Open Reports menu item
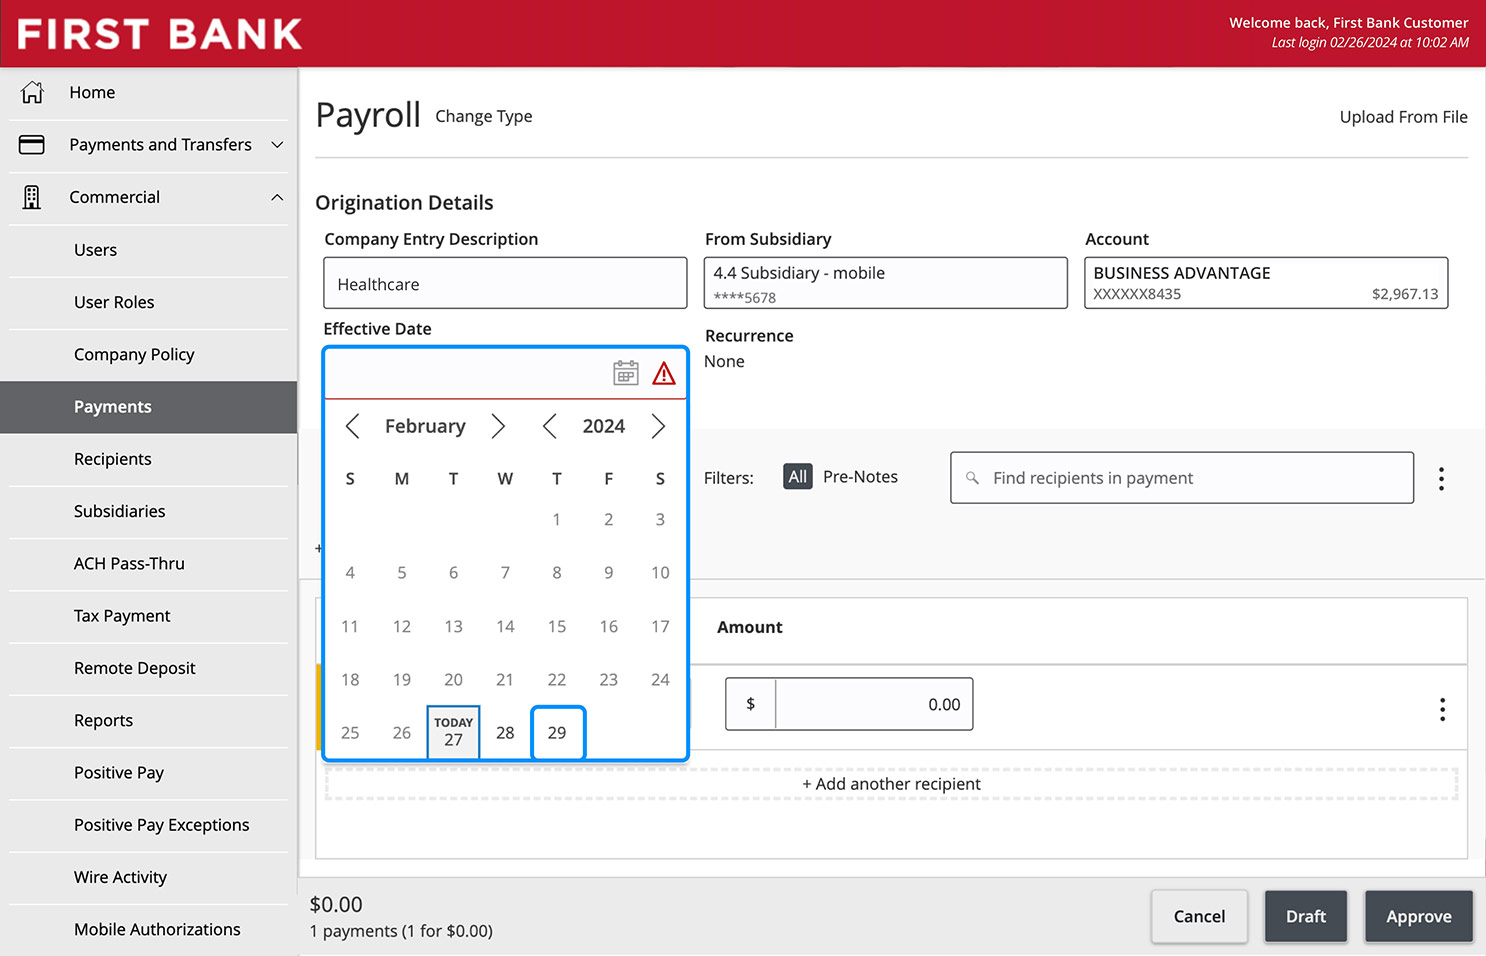The height and width of the screenshot is (956, 1486). pyautogui.click(x=149, y=720)
